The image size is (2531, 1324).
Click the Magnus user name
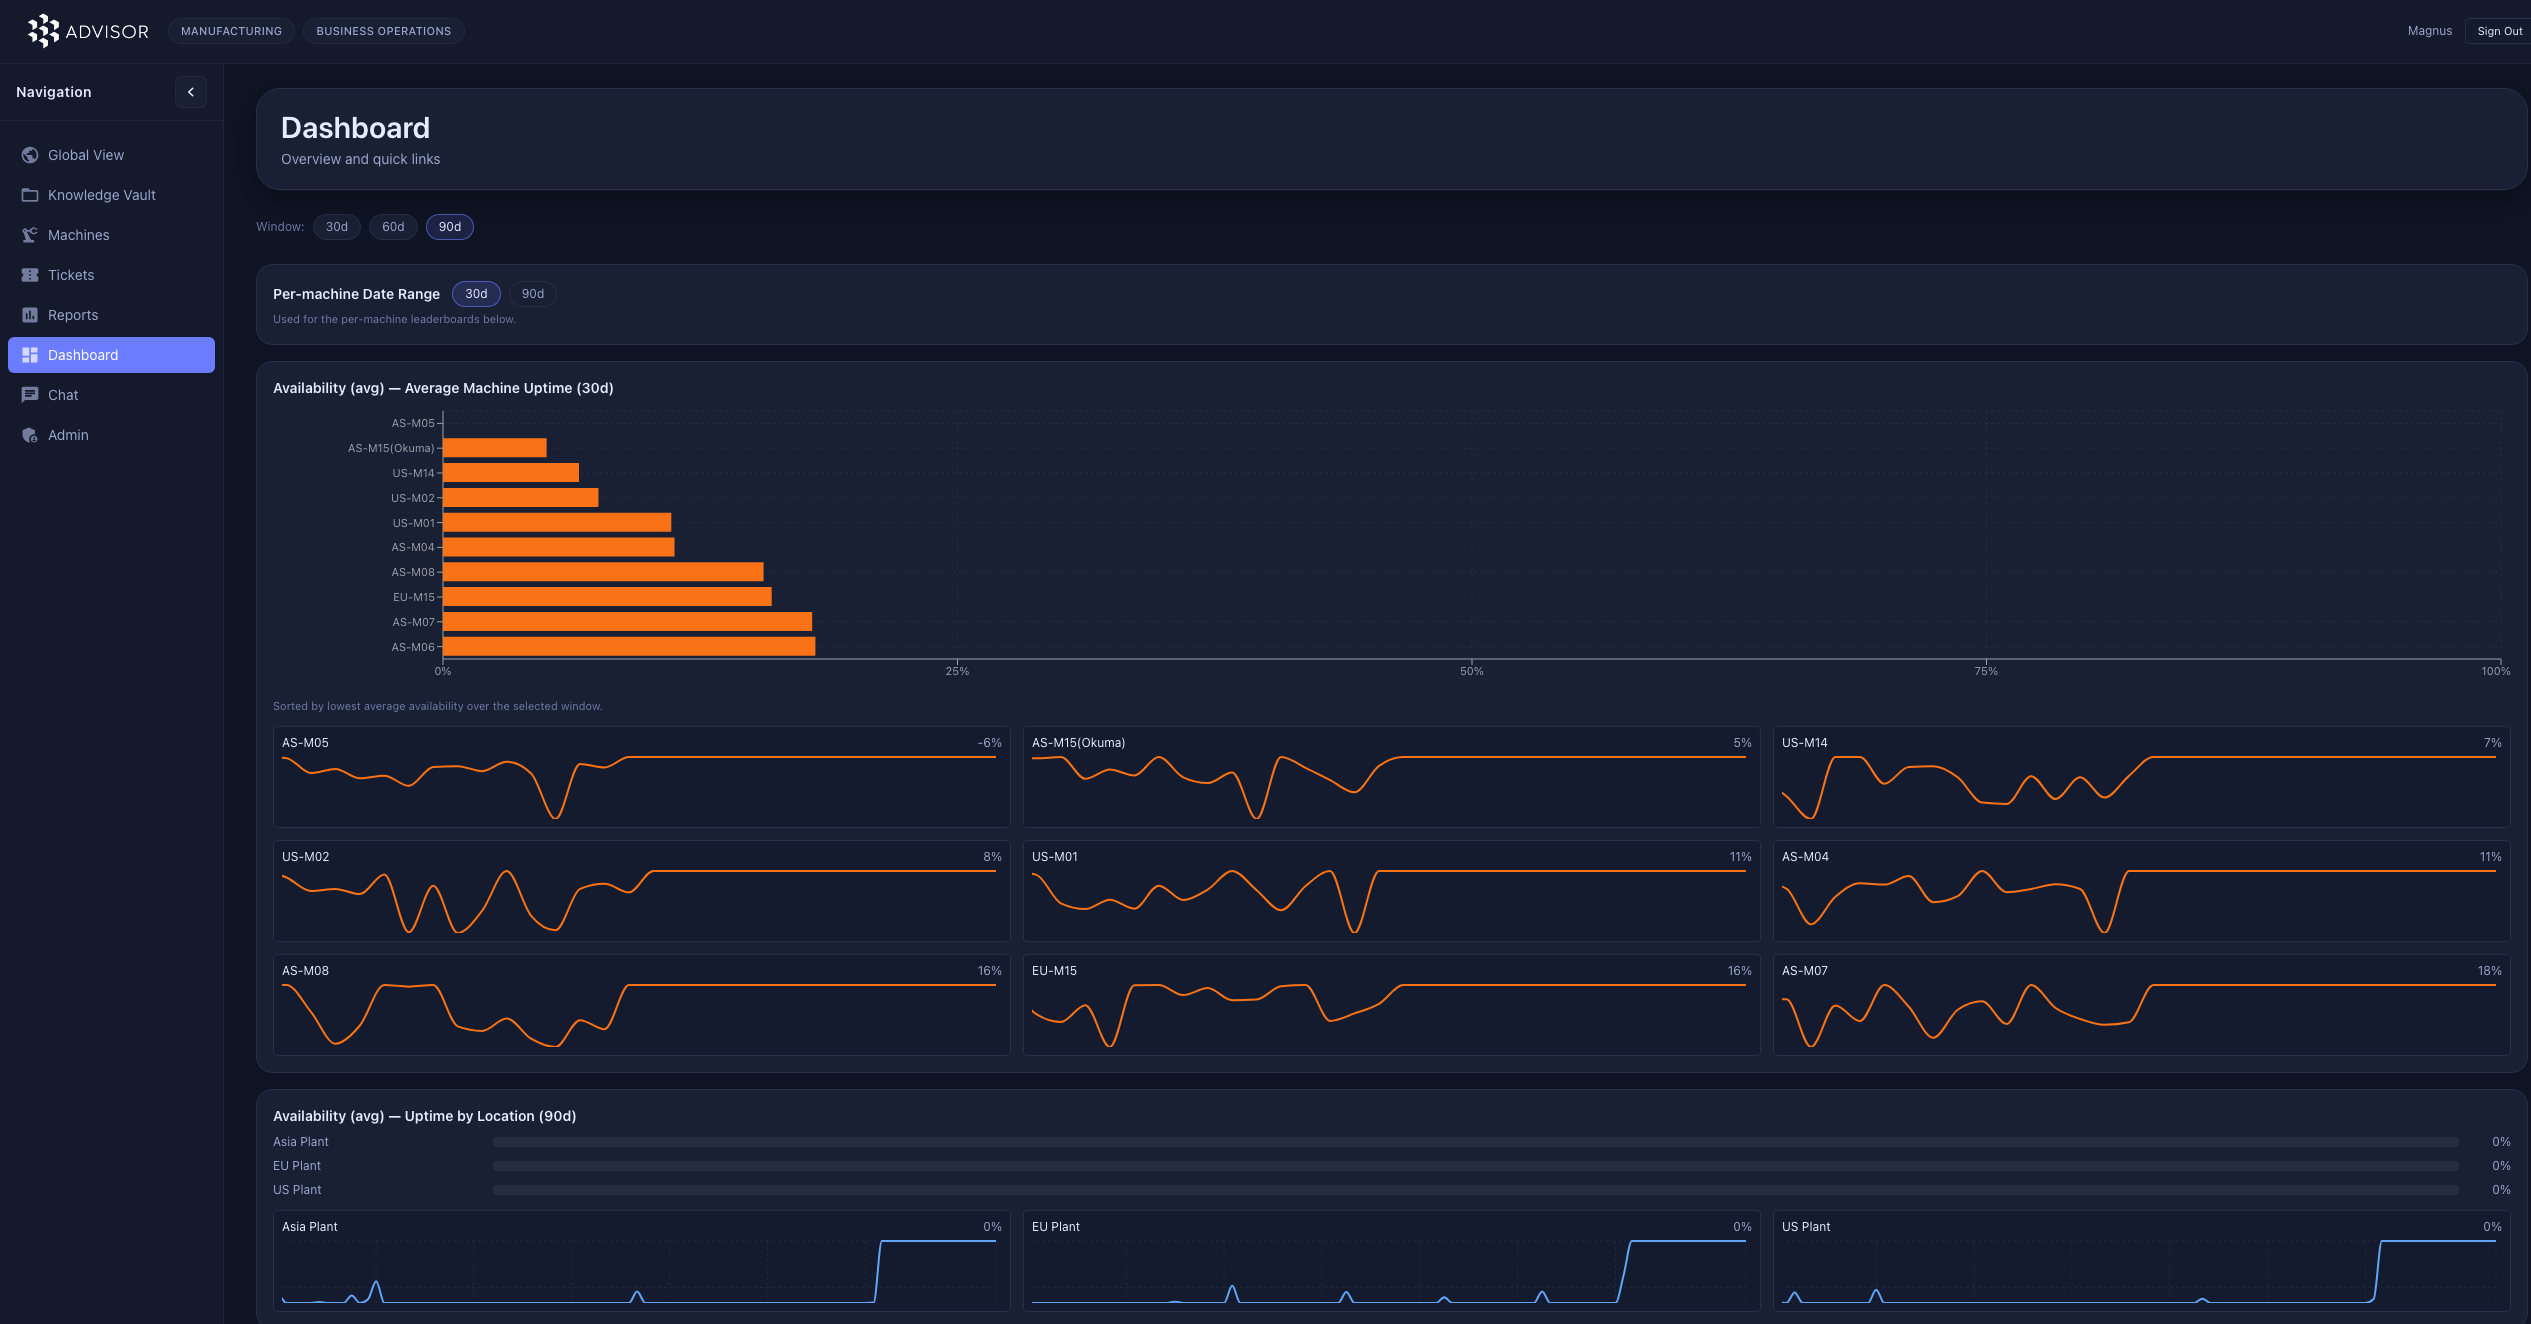pos(2429,31)
